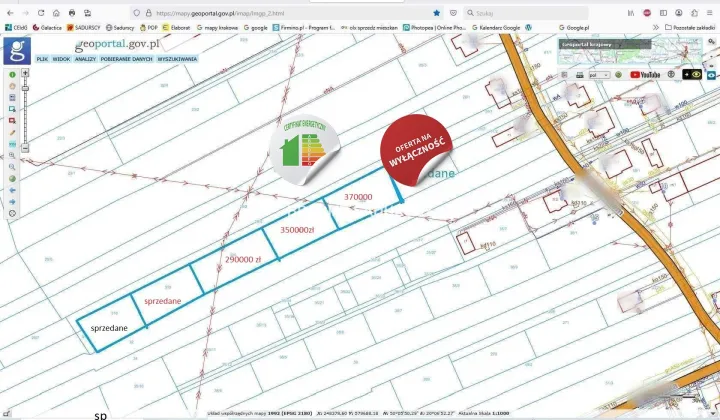Open the WIDOK menu
The height and width of the screenshot is (420, 720).
[x=61, y=59]
